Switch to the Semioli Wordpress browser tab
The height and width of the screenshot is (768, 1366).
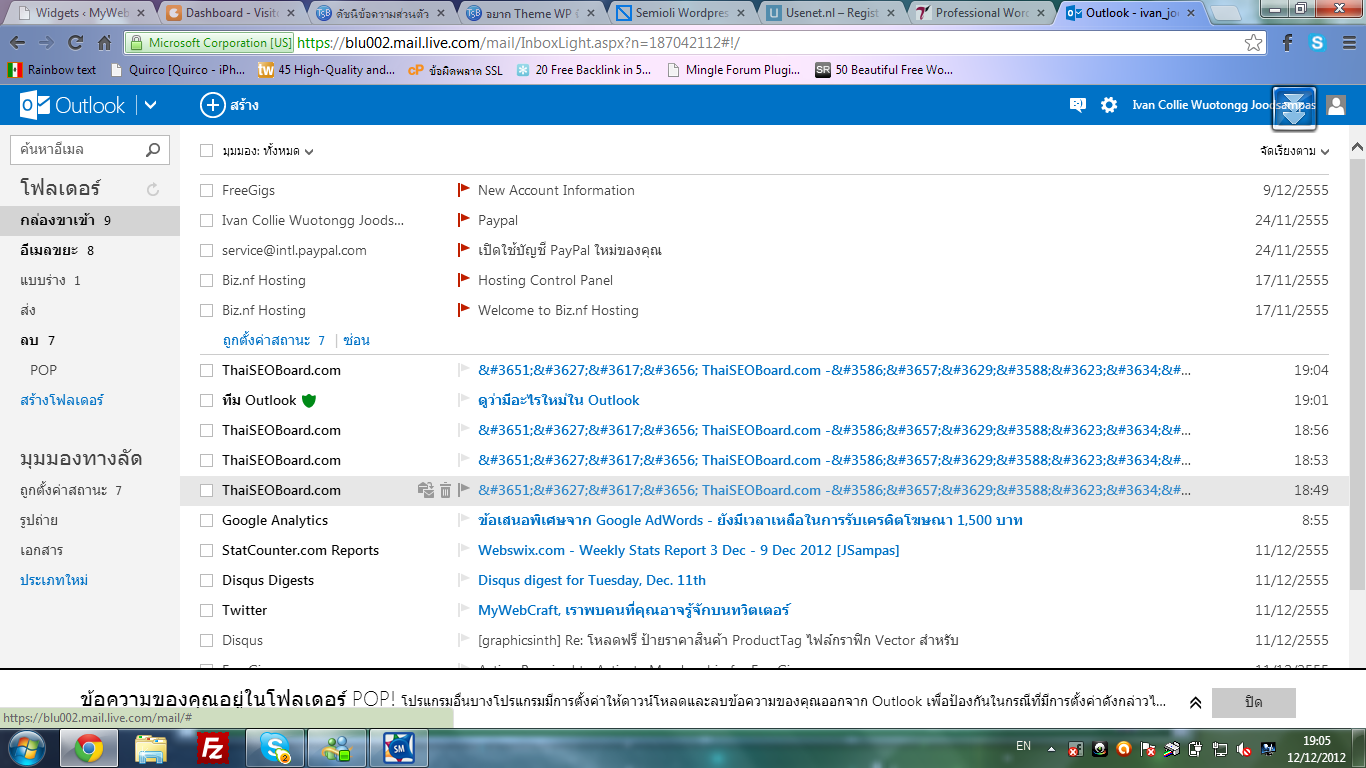pos(679,13)
